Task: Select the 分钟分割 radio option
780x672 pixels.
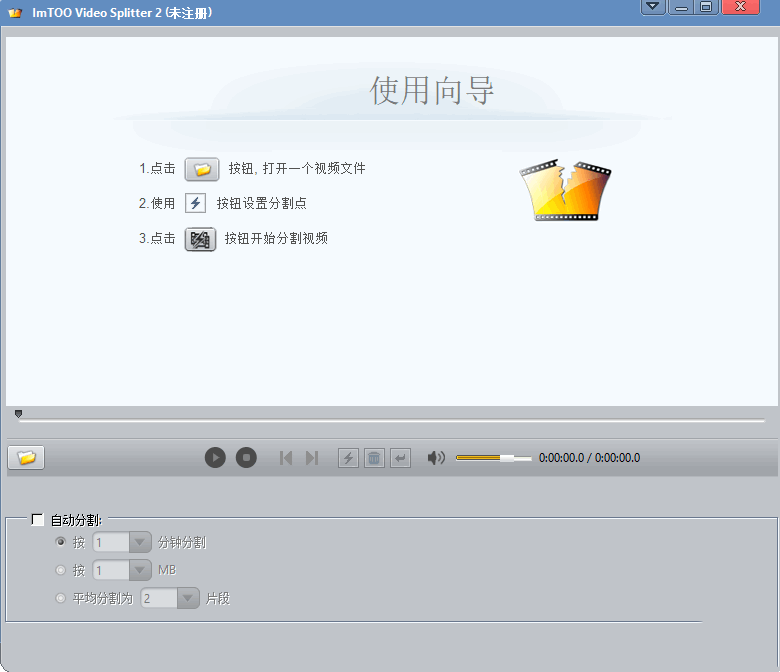Action: (x=61, y=542)
